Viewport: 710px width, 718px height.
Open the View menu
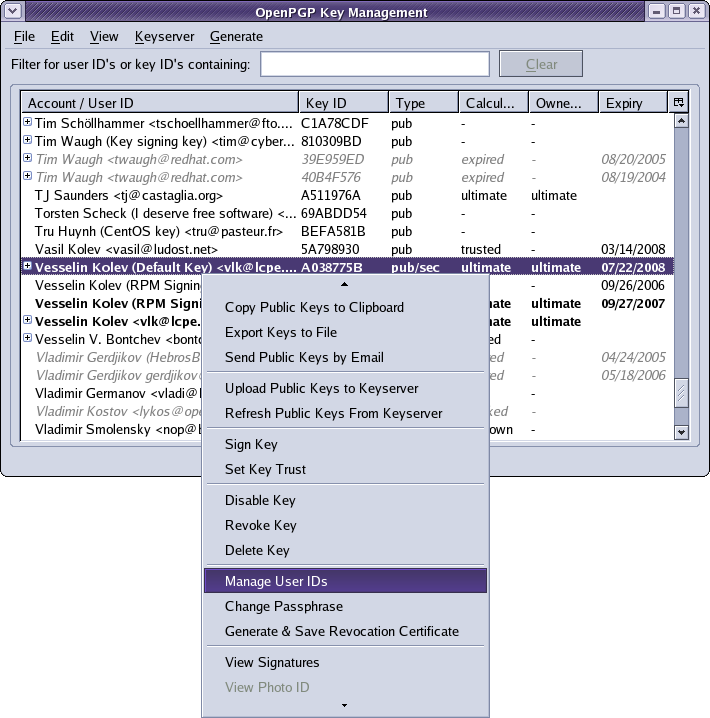click(x=104, y=37)
